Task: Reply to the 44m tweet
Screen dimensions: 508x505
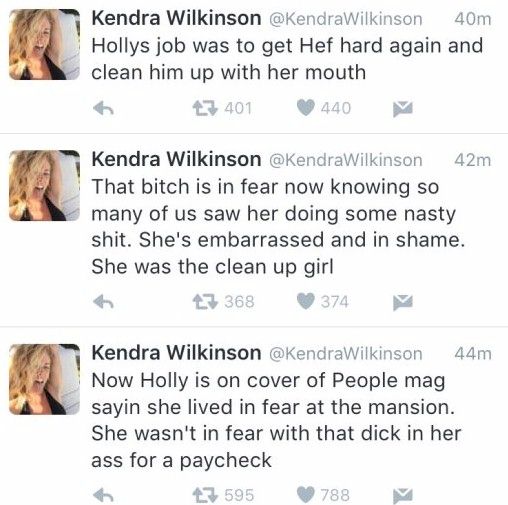Action: pyautogui.click(x=103, y=495)
